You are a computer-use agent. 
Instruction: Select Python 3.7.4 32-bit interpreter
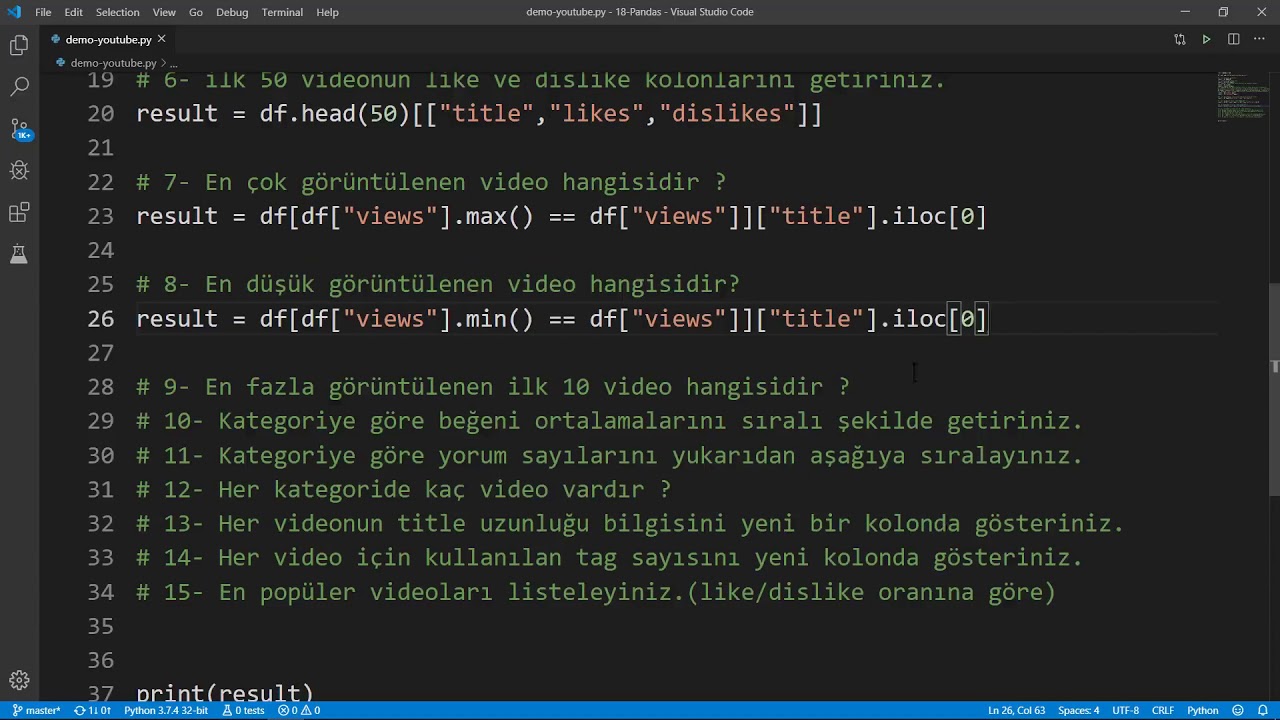click(x=166, y=710)
